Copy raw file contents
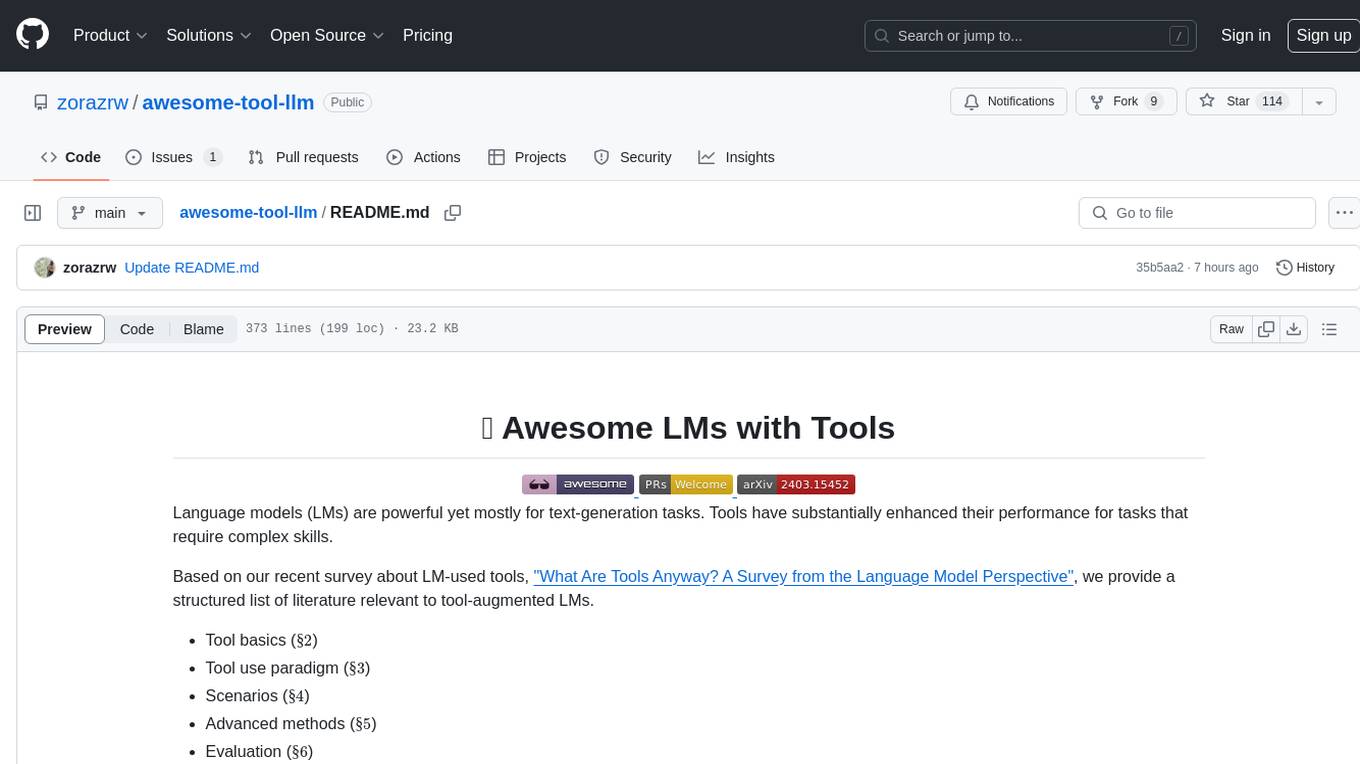Viewport: 1360px width, 764px height. pyautogui.click(x=1266, y=329)
